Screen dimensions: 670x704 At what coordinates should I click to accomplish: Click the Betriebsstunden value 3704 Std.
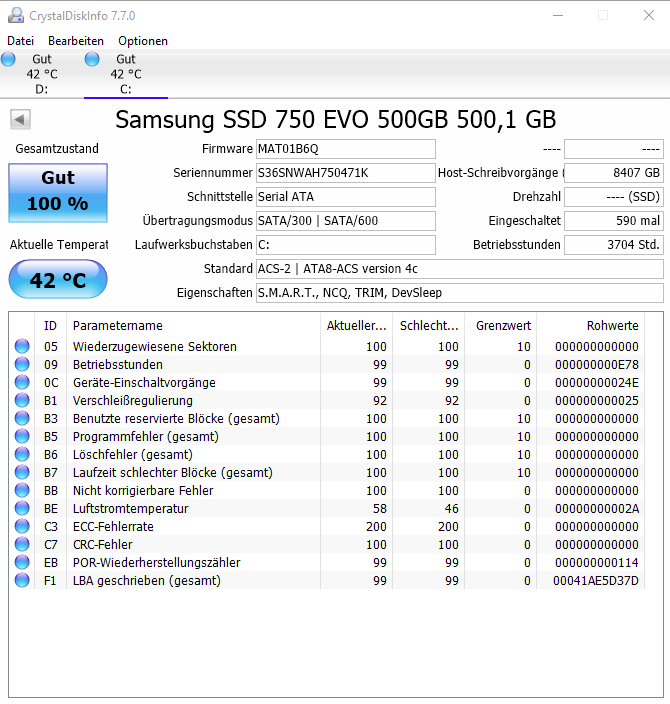[614, 245]
